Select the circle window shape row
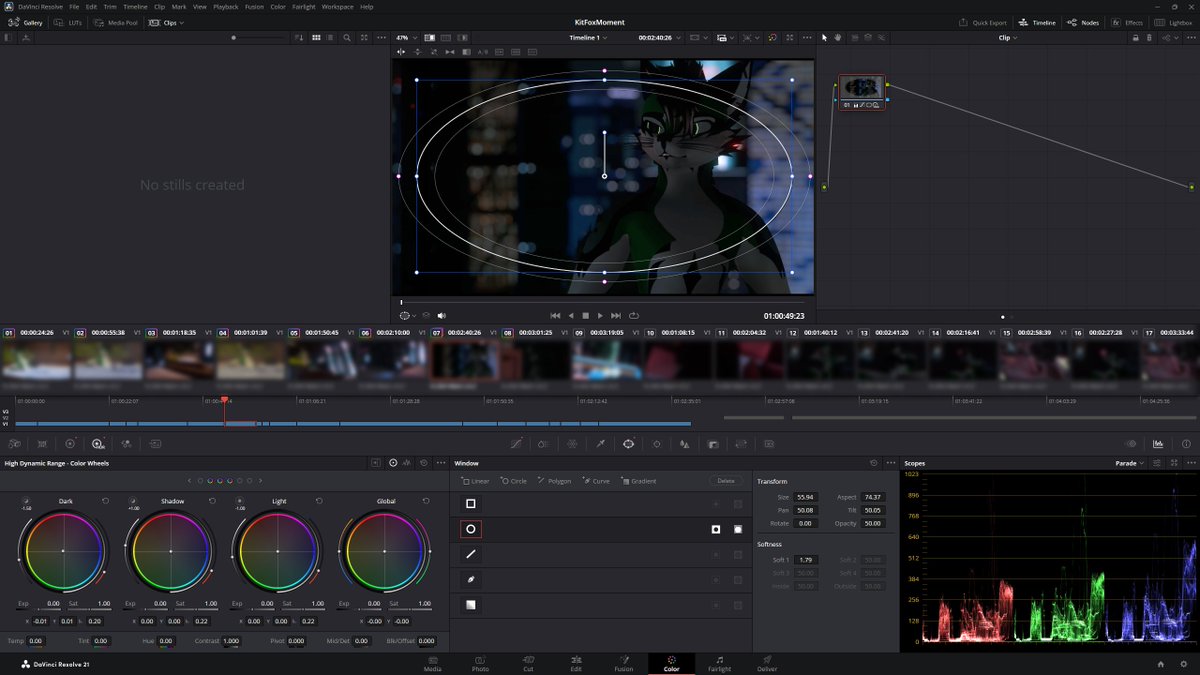 pyautogui.click(x=600, y=529)
